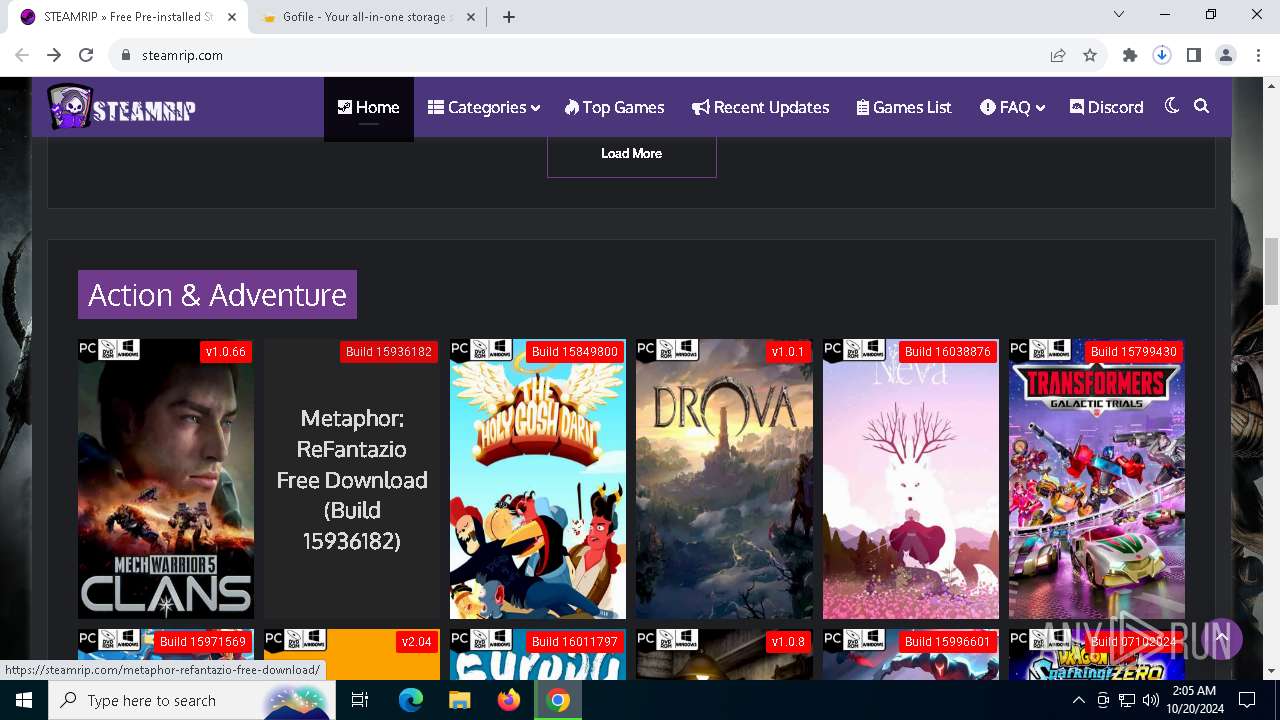1280x720 pixels.
Task: Open Metaphor: ReFantazio Free Download link
Action: pyautogui.click(x=352, y=479)
